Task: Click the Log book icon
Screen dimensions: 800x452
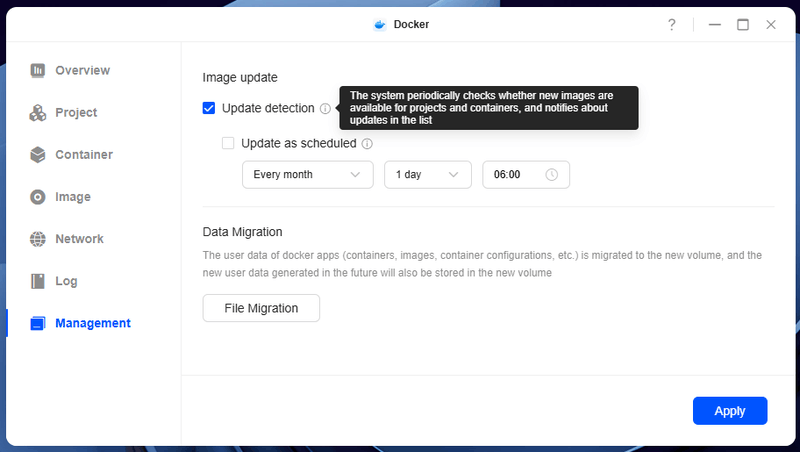Action: 37,281
